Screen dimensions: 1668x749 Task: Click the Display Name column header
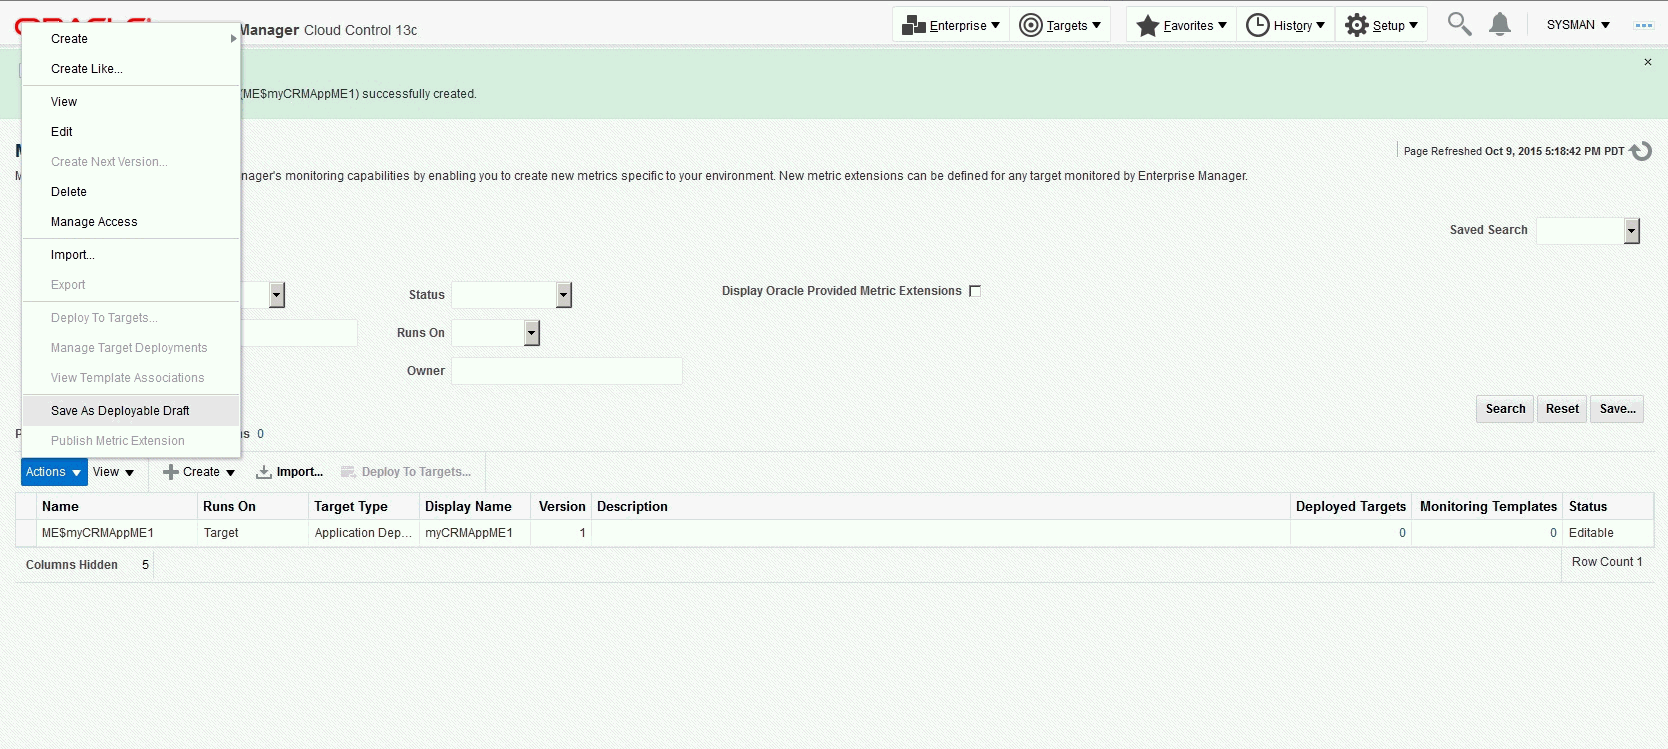point(475,507)
